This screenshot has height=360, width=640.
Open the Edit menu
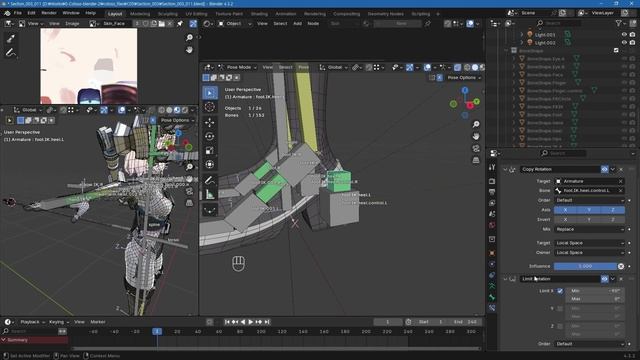pos(31,13)
